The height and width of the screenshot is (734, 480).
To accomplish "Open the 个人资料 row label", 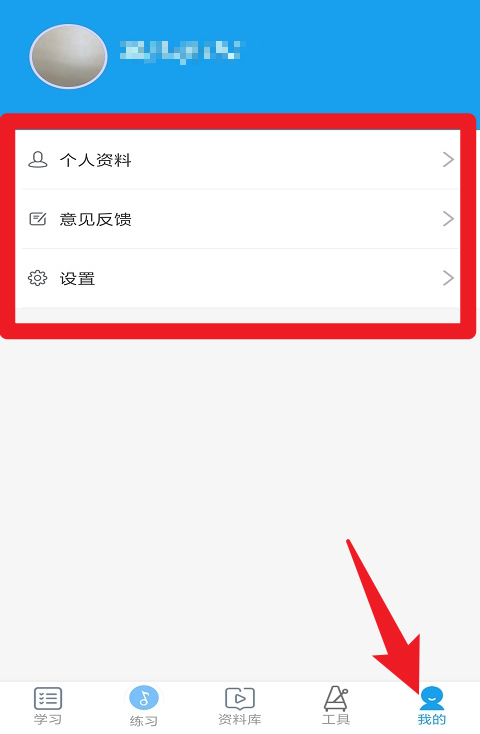I will coord(96,160).
